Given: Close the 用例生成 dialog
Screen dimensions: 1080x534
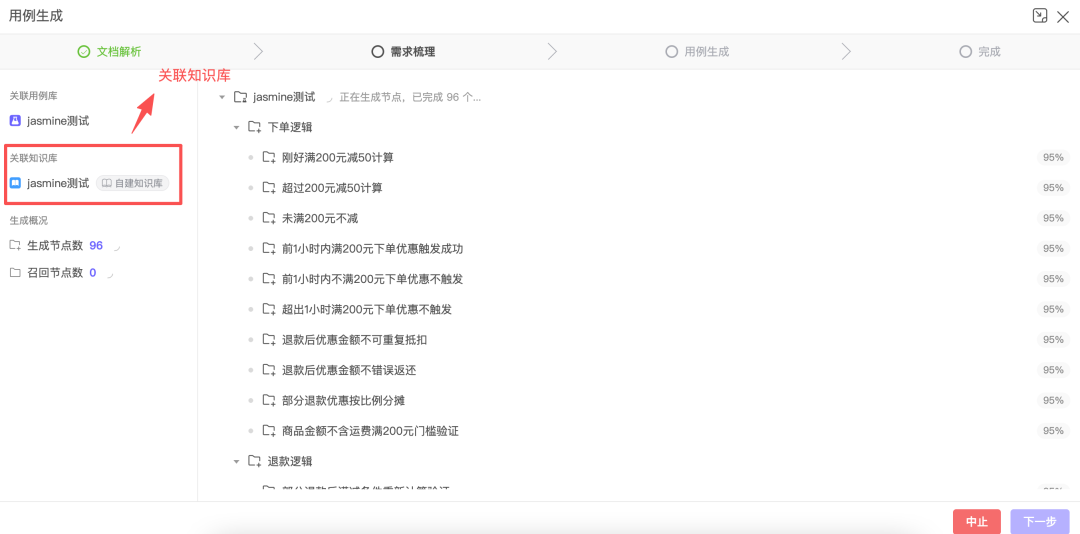Looking at the screenshot, I should tap(1062, 17).
